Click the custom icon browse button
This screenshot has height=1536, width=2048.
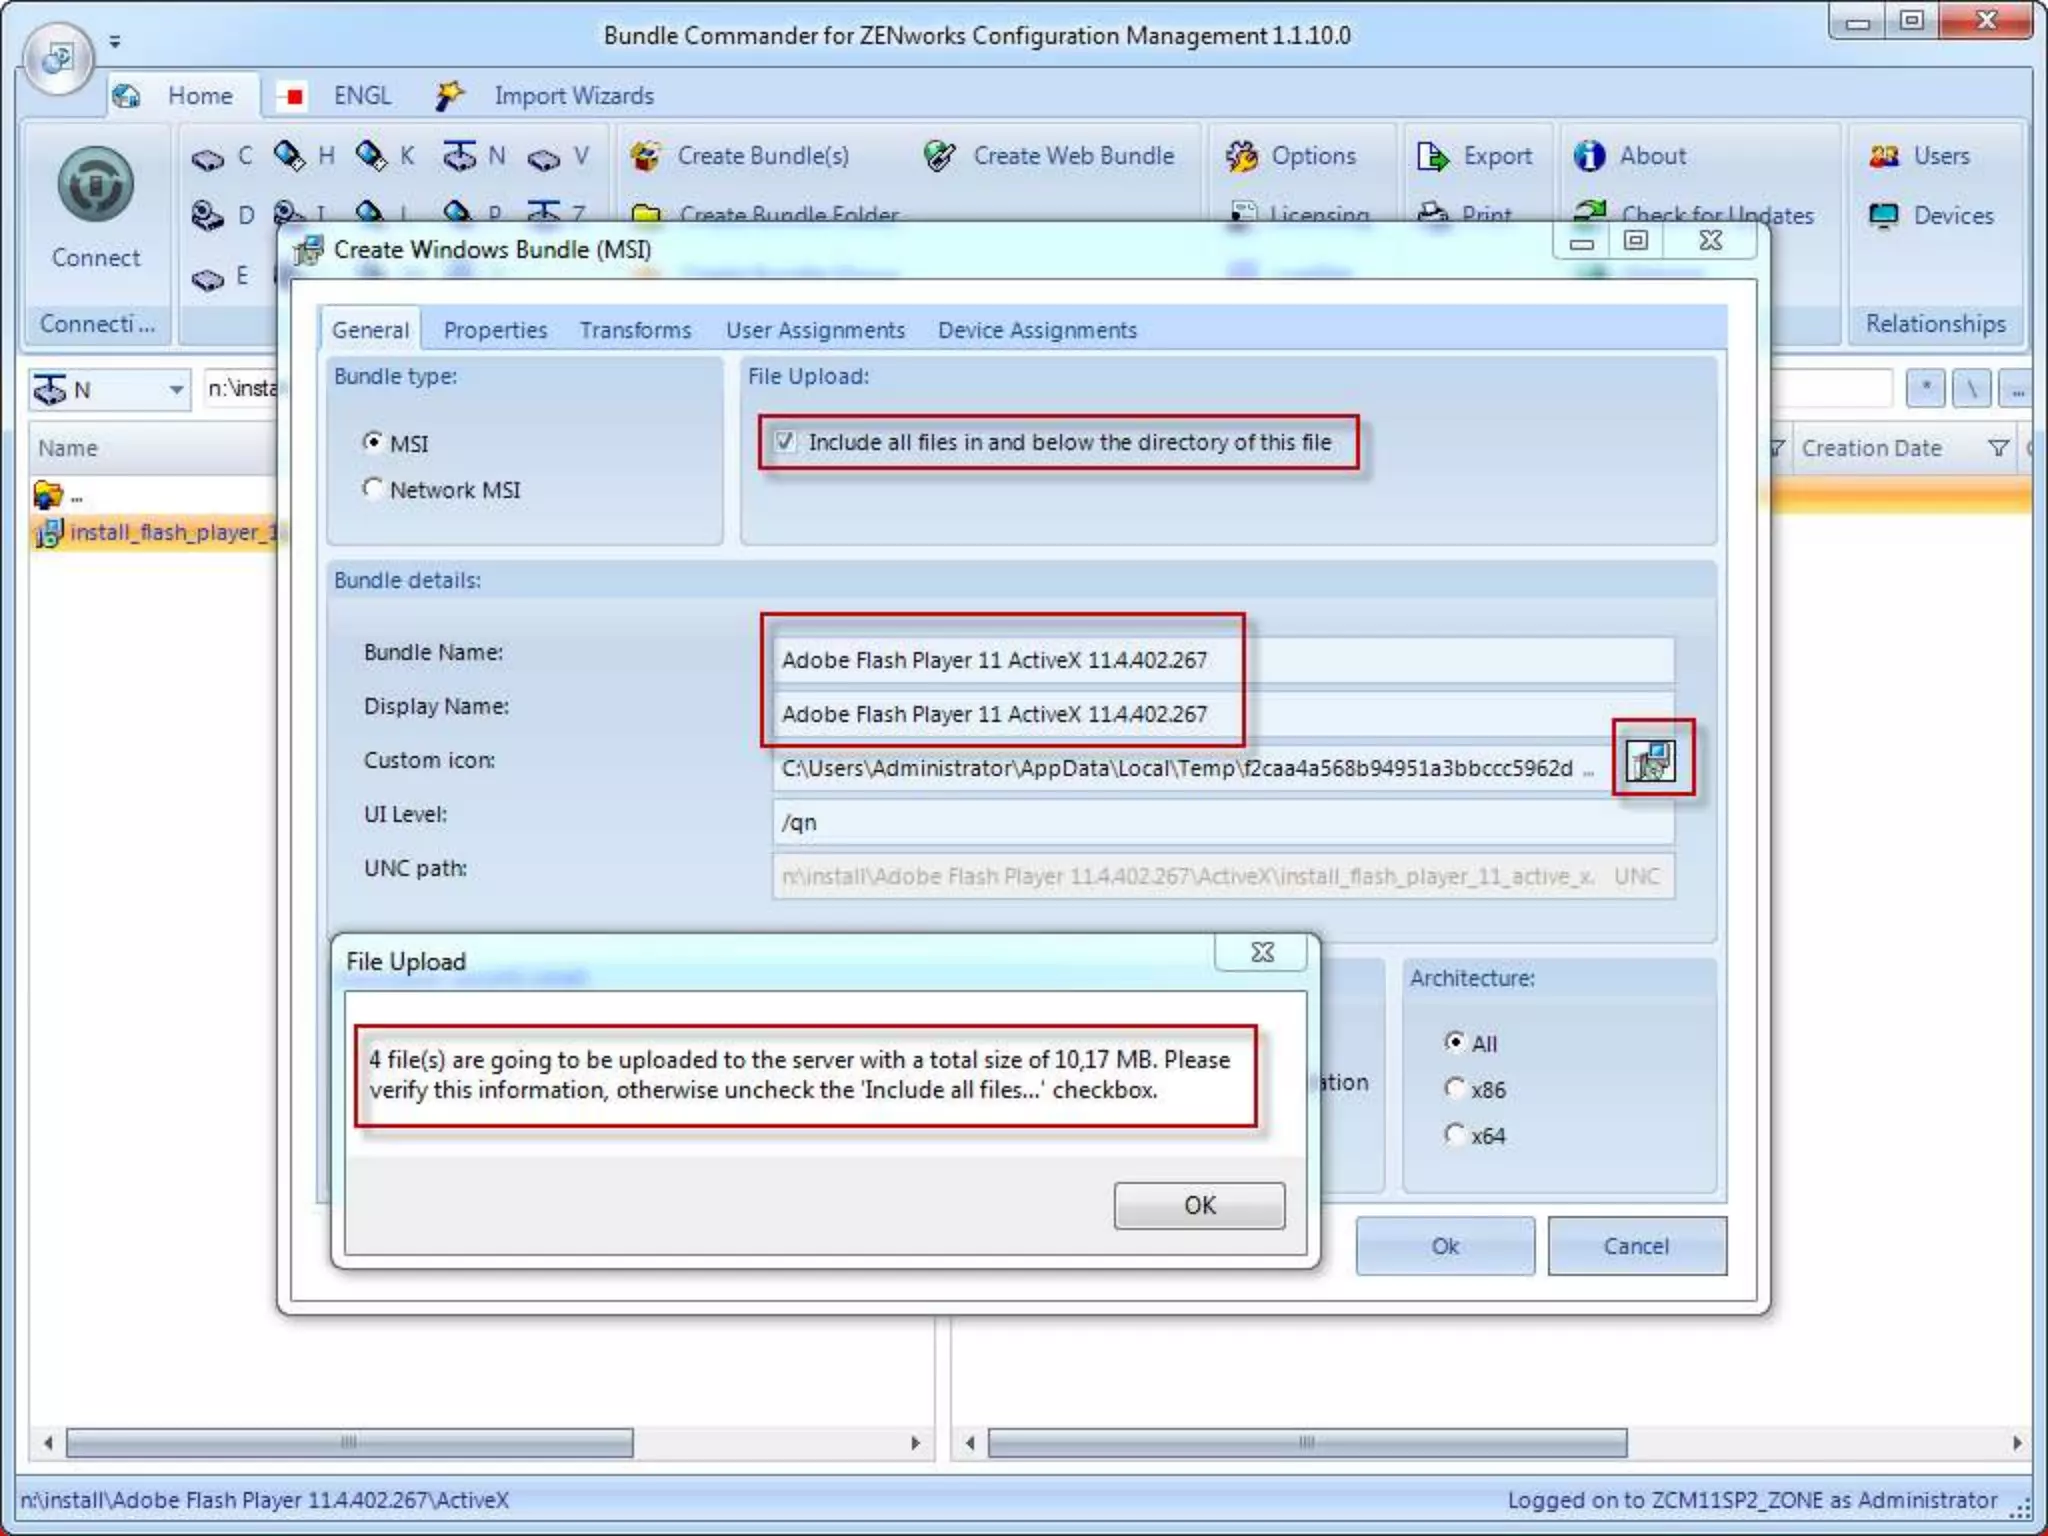[x=1651, y=761]
